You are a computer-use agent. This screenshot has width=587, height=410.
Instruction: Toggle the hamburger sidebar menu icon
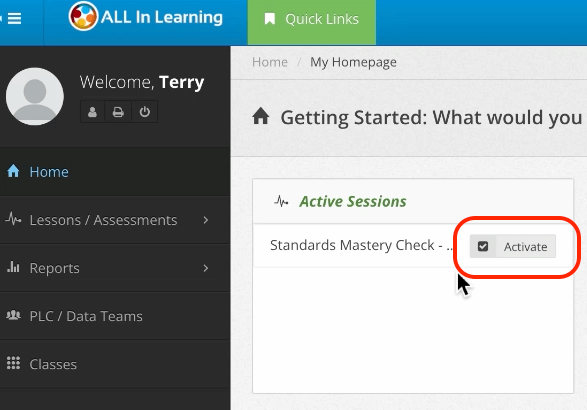(x=14, y=18)
